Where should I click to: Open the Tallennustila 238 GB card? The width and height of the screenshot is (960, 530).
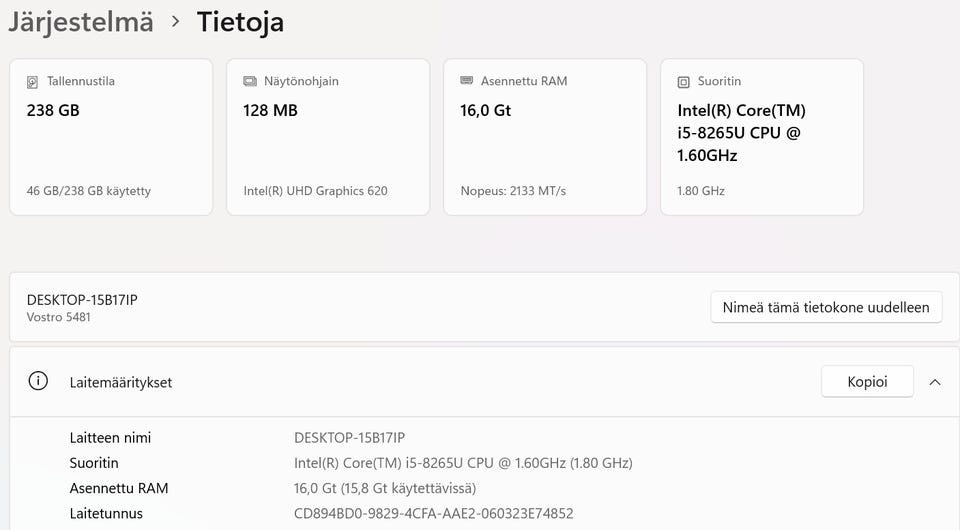tap(111, 137)
